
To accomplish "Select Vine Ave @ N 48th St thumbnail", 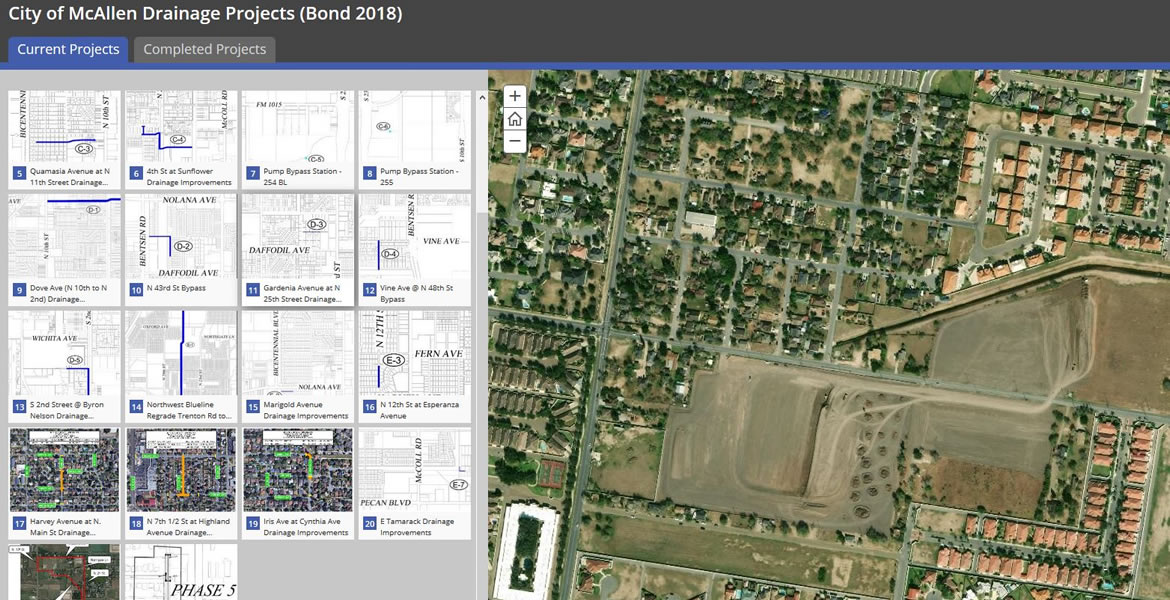I will point(415,237).
